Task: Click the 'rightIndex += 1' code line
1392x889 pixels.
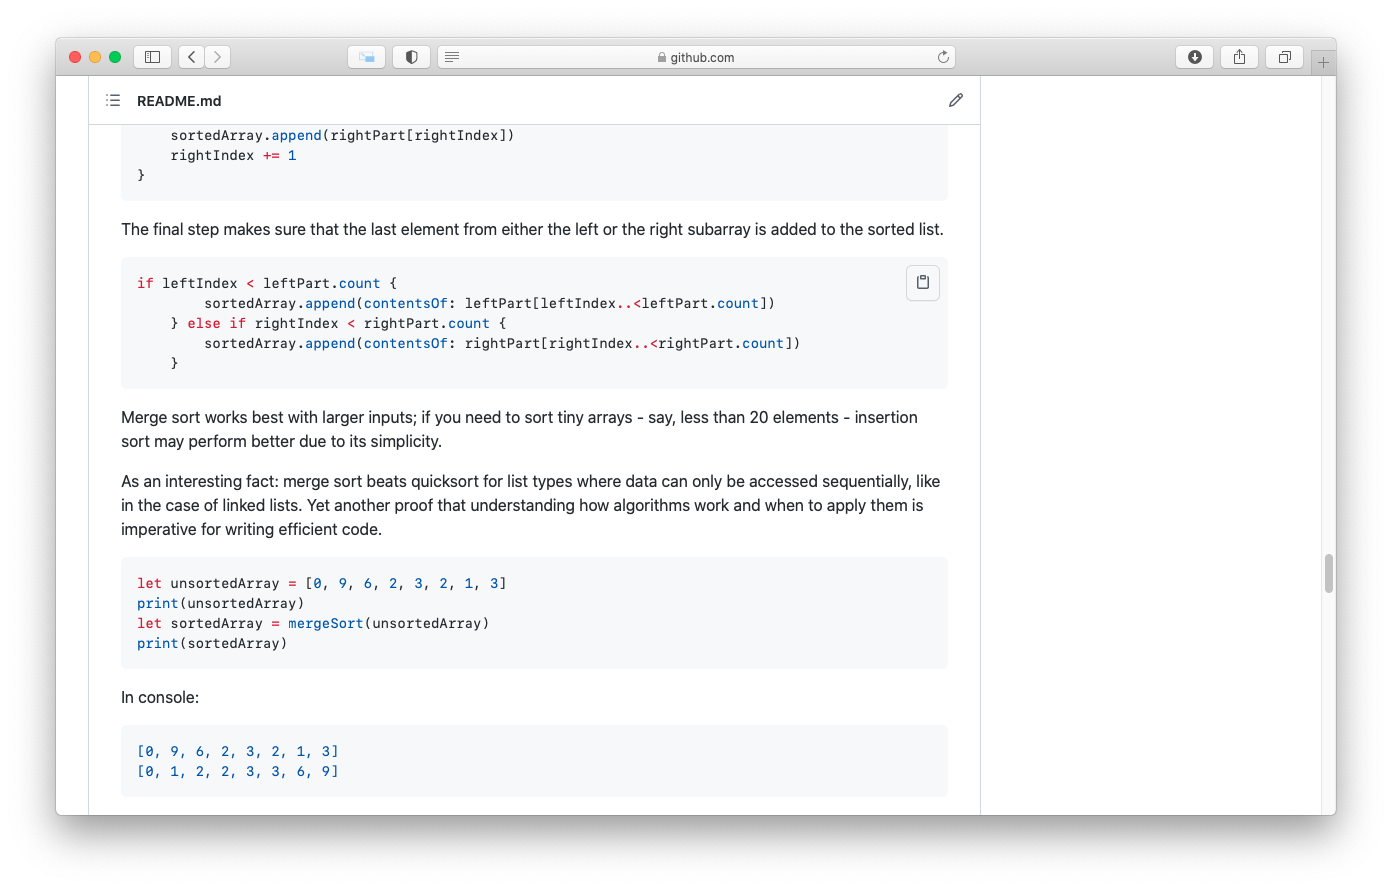Action: [233, 155]
